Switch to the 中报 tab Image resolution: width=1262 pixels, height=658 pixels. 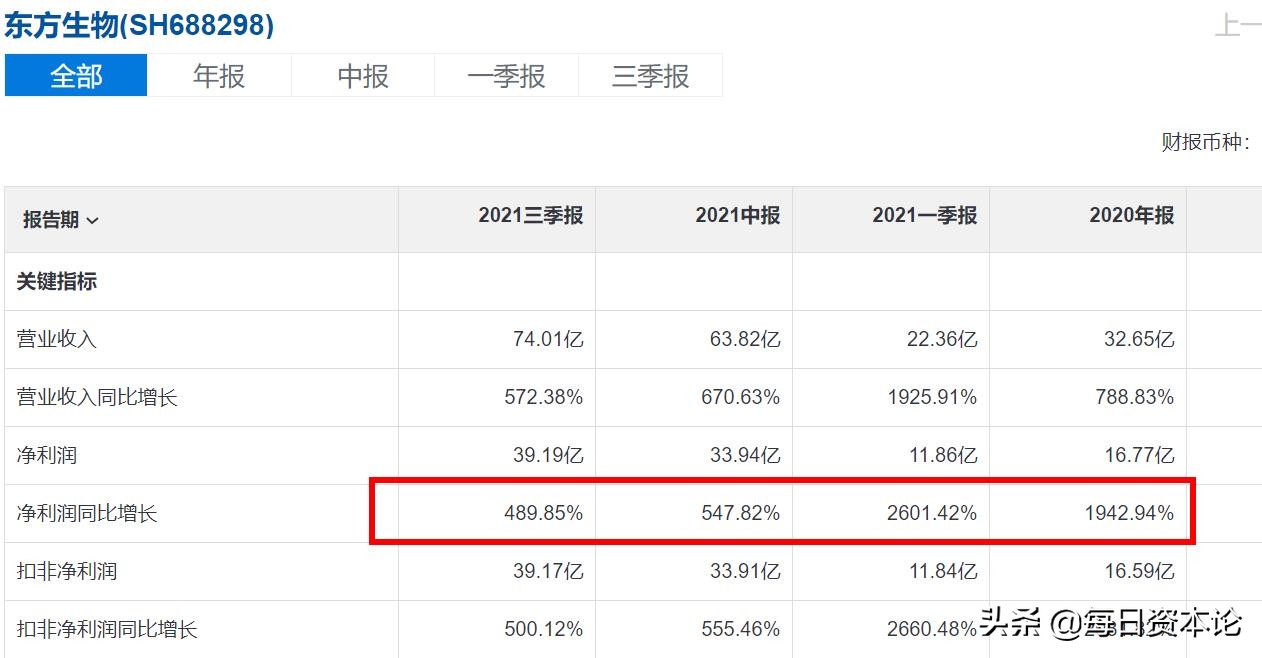[363, 76]
